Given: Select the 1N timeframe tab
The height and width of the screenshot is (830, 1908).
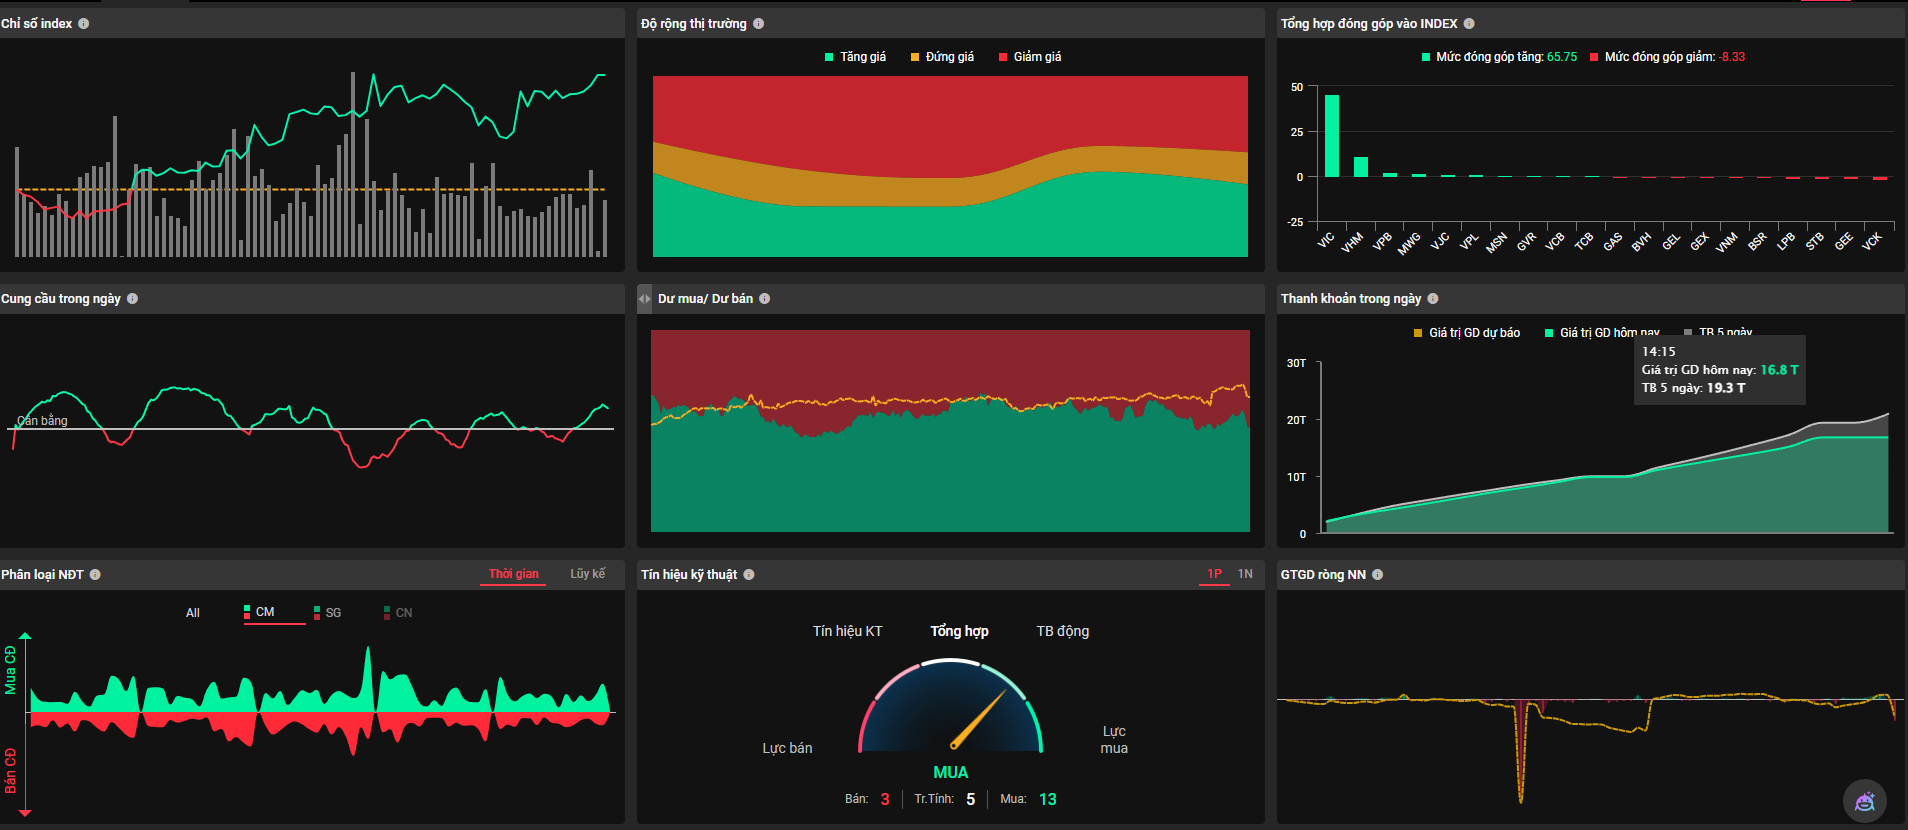Looking at the screenshot, I should coord(1245,574).
